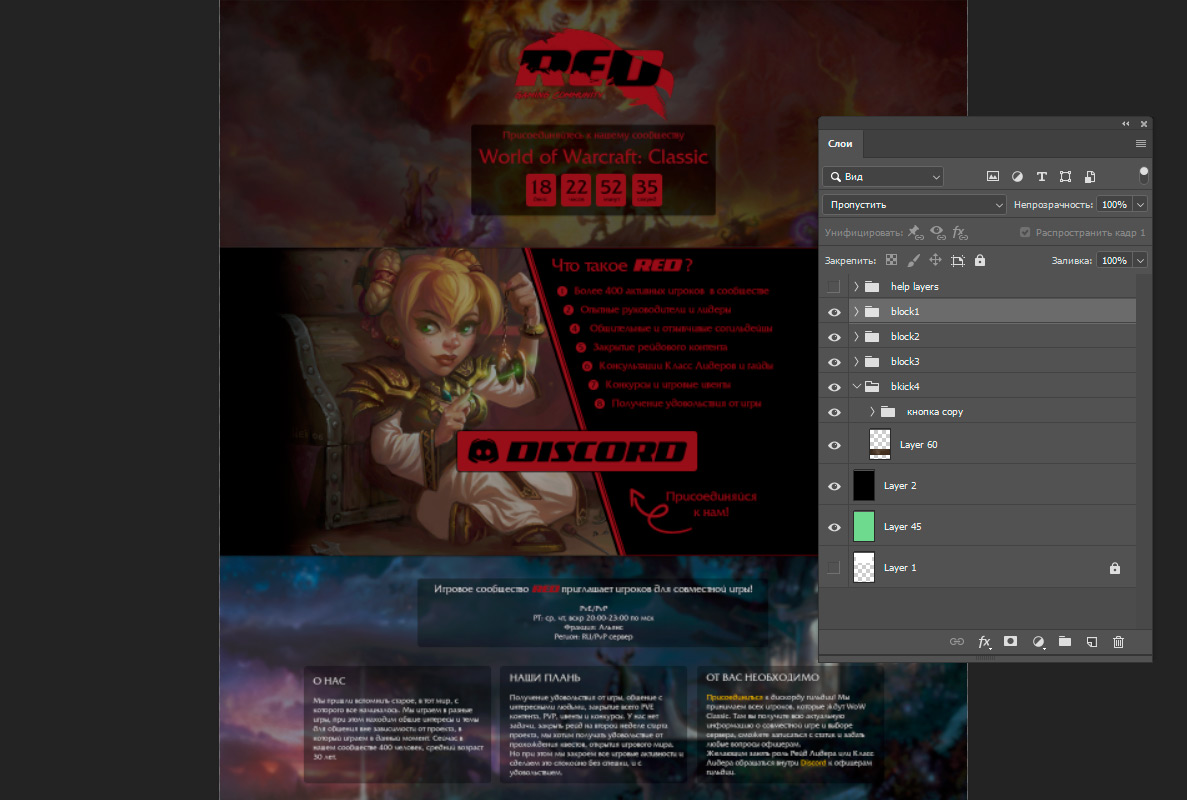Click the unify layer style icon

(x=960, y=232)
